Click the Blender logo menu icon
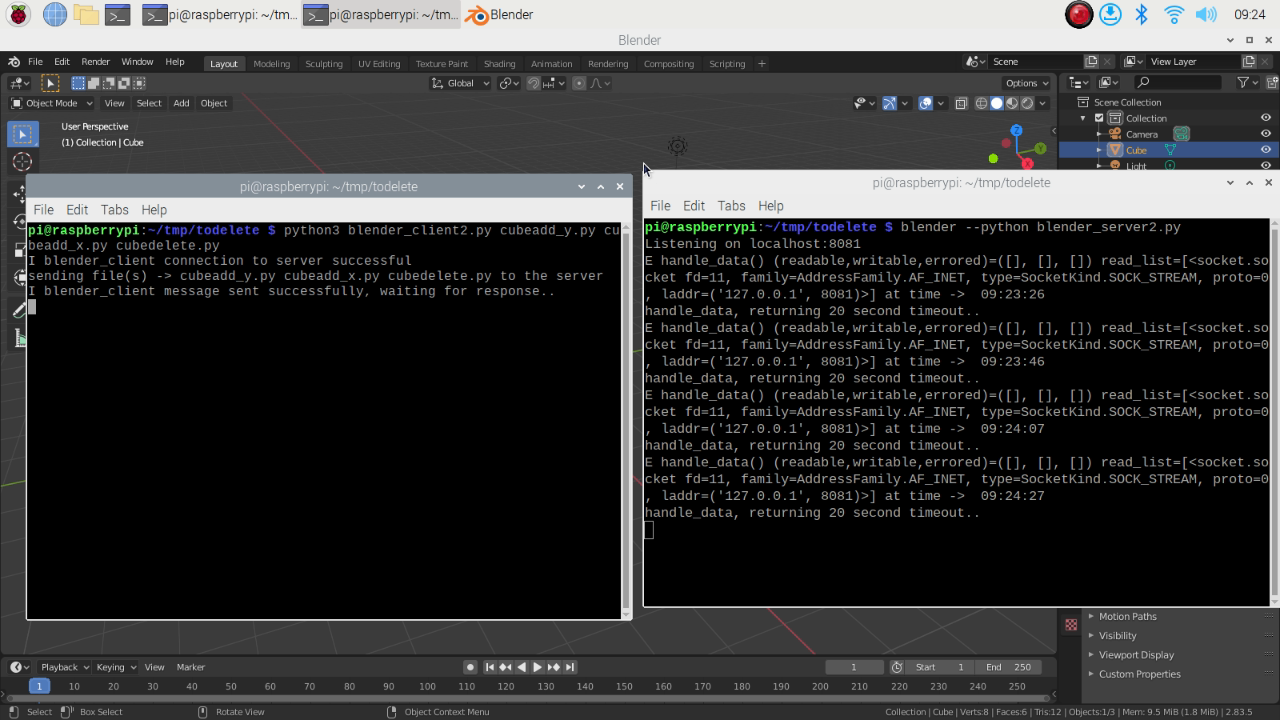1280x720 pixels. 13,62
